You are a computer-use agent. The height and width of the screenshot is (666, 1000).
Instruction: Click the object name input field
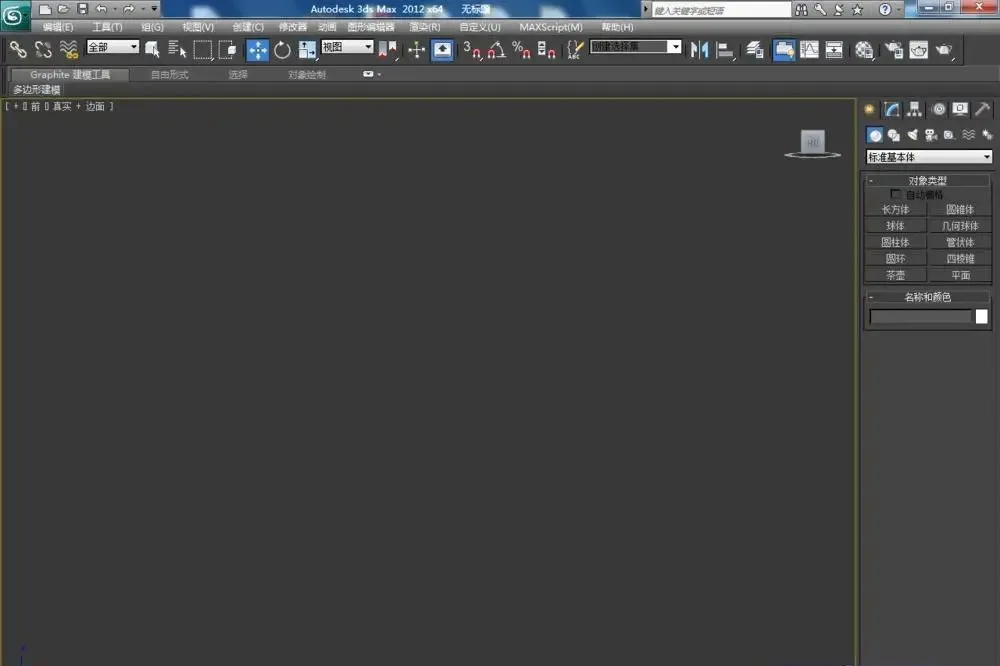[x=920, y=316]
